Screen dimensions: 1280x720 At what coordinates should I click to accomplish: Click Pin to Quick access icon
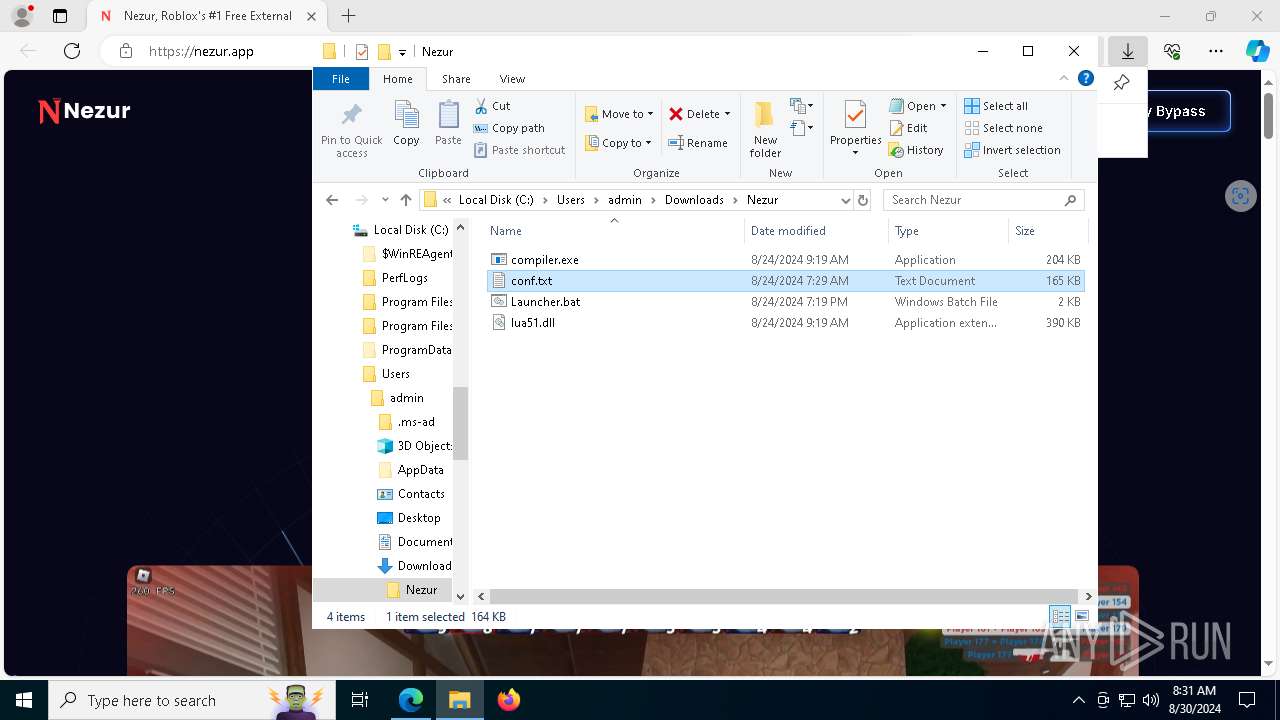(x=351, y=129)
